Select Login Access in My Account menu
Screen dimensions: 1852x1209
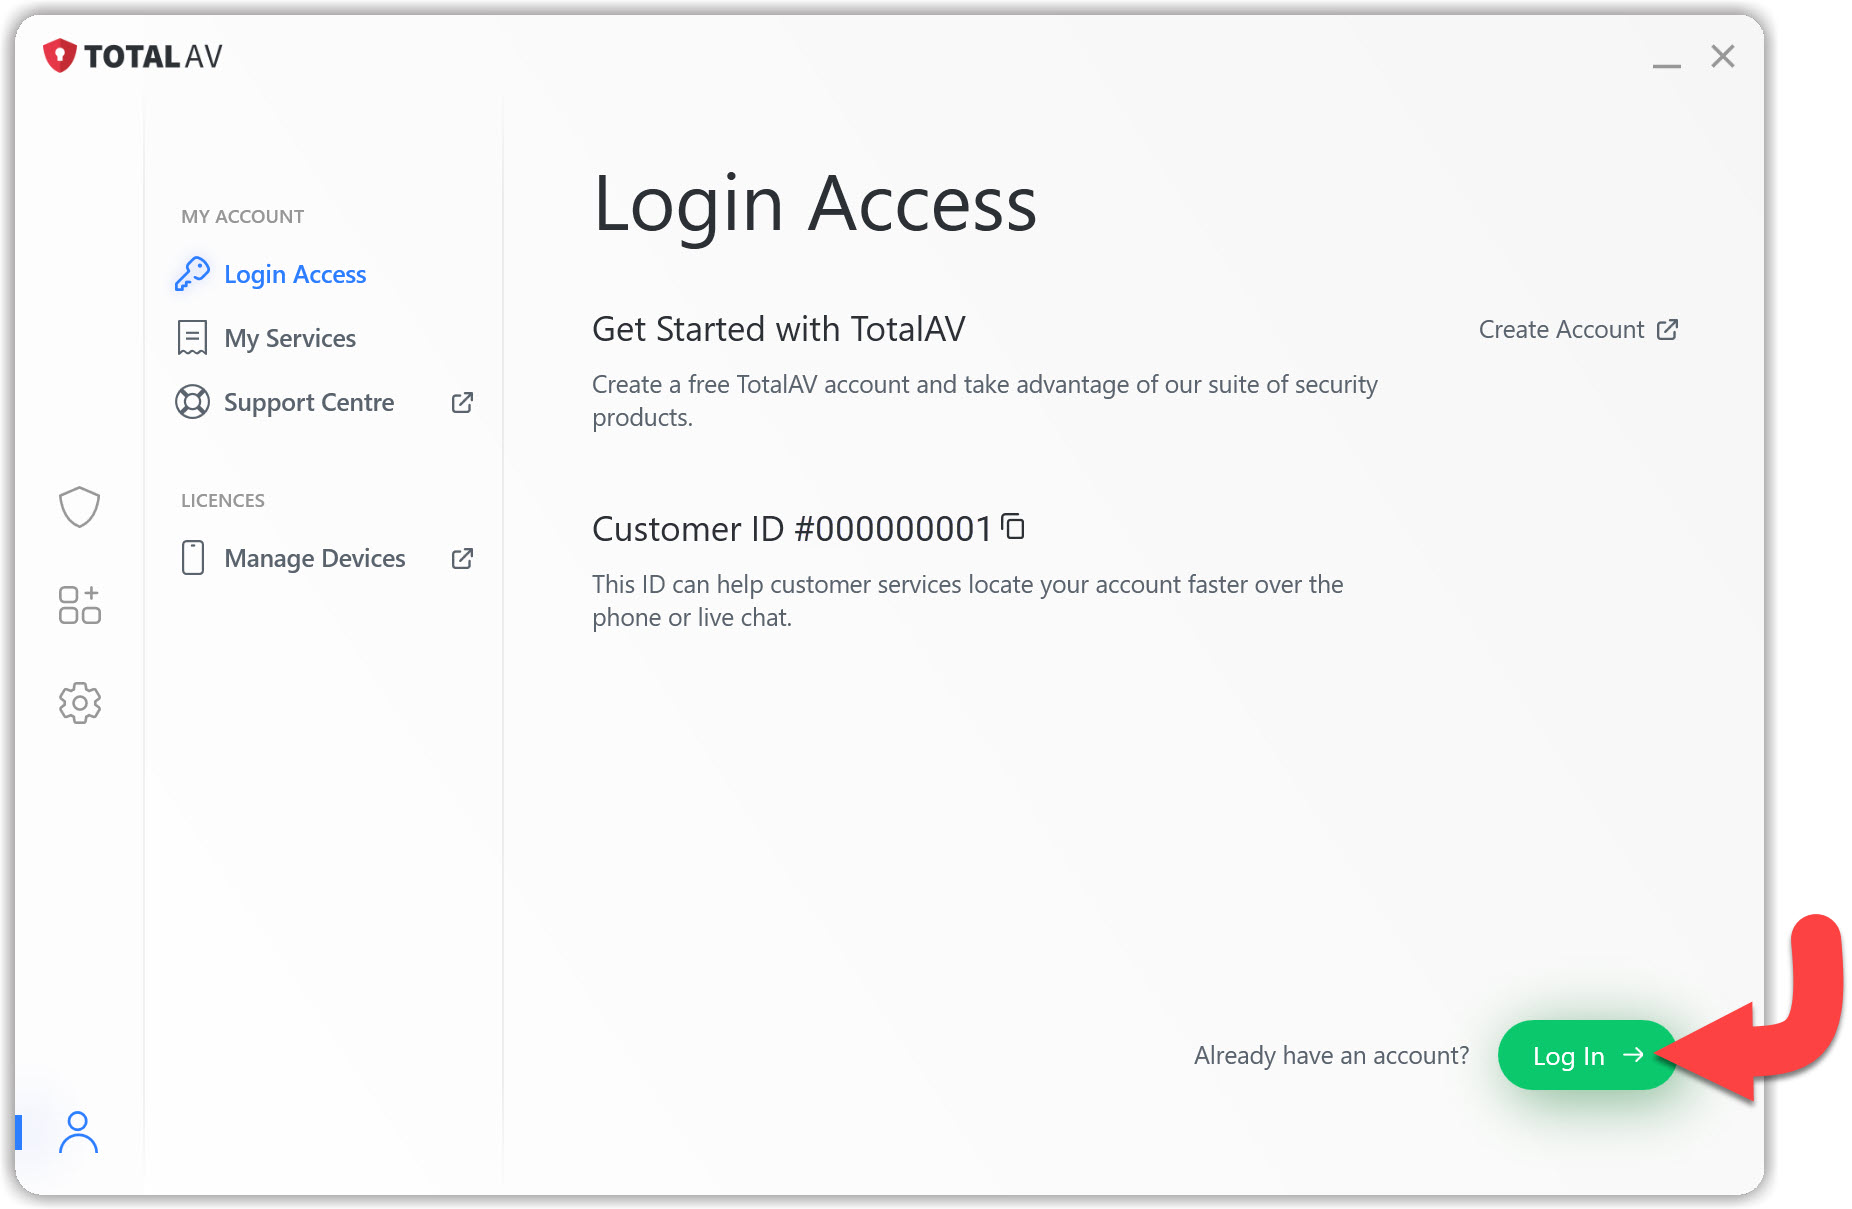[295, 274]
